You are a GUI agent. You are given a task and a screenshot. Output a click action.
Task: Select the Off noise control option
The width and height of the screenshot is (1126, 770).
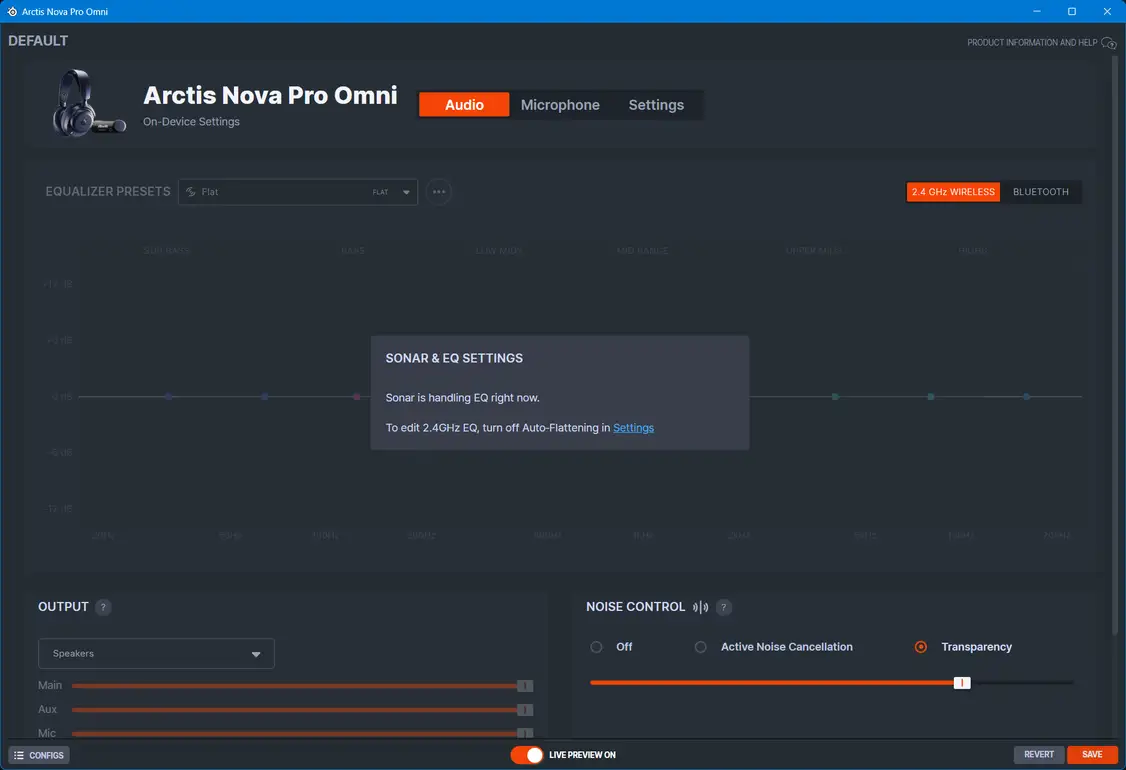point(596,646)
